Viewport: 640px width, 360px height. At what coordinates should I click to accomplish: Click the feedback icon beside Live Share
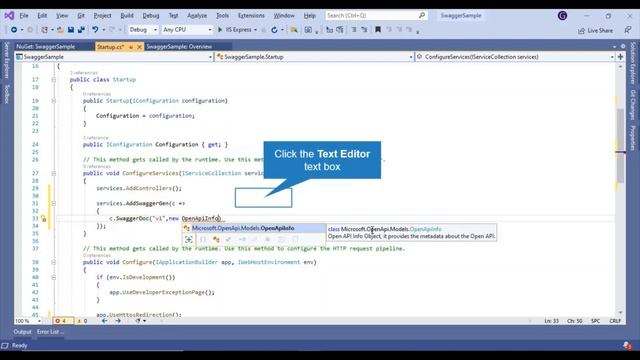pos(628,30)
